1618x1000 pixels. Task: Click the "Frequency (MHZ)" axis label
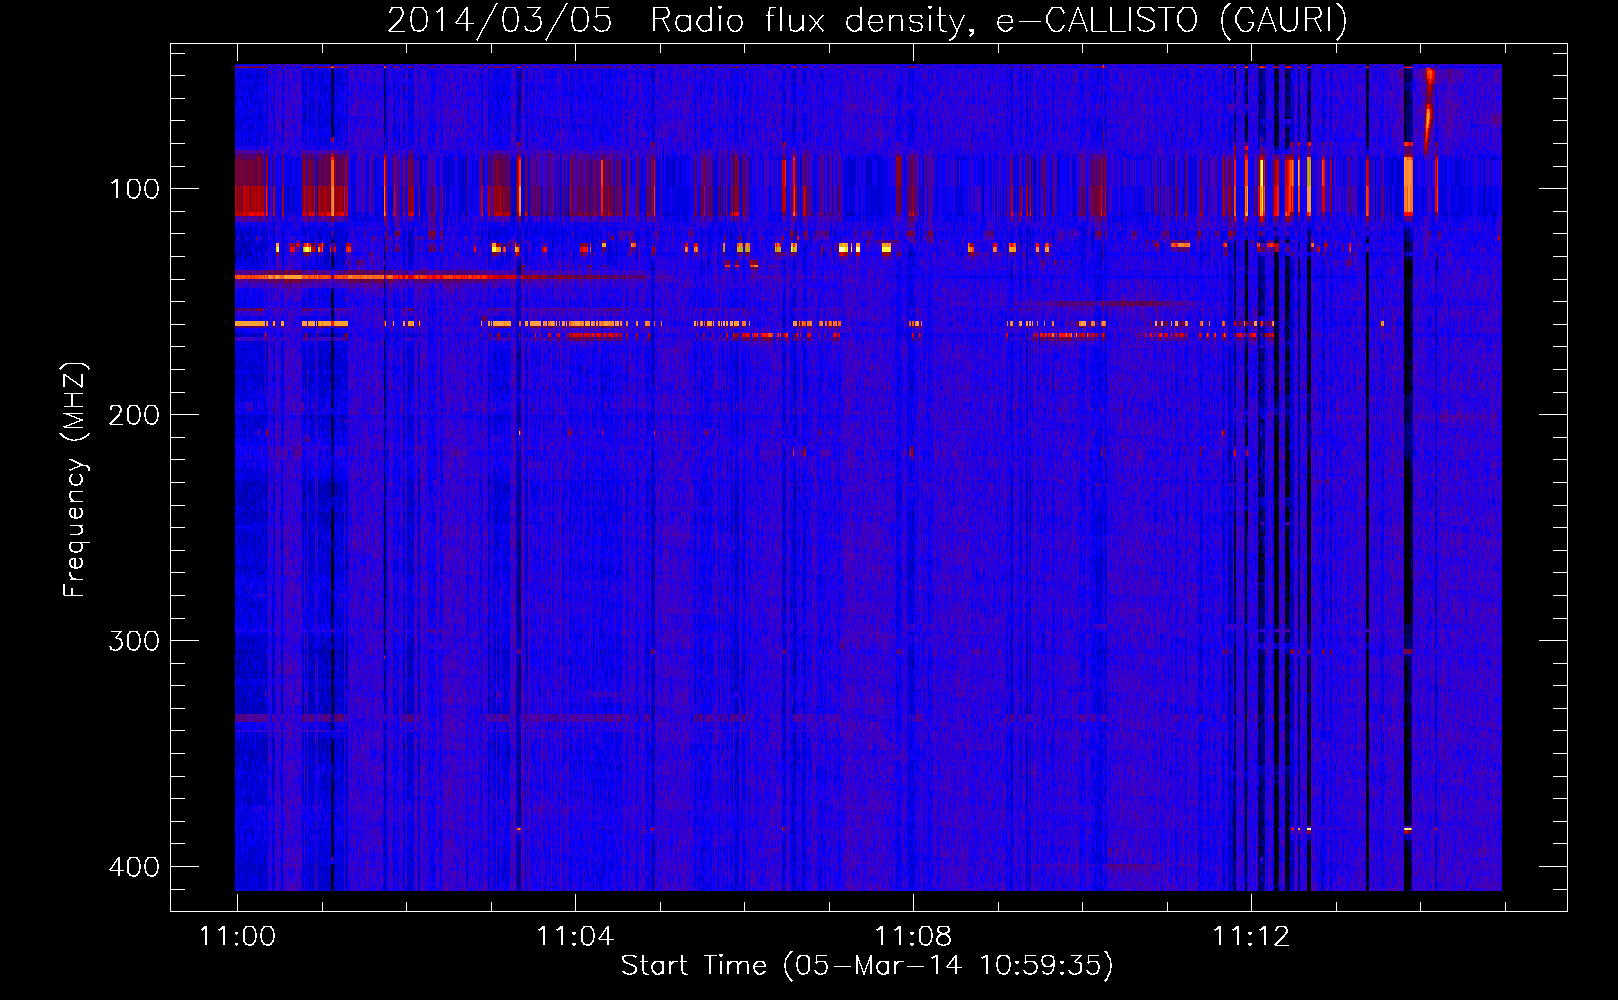coord(75,479)
